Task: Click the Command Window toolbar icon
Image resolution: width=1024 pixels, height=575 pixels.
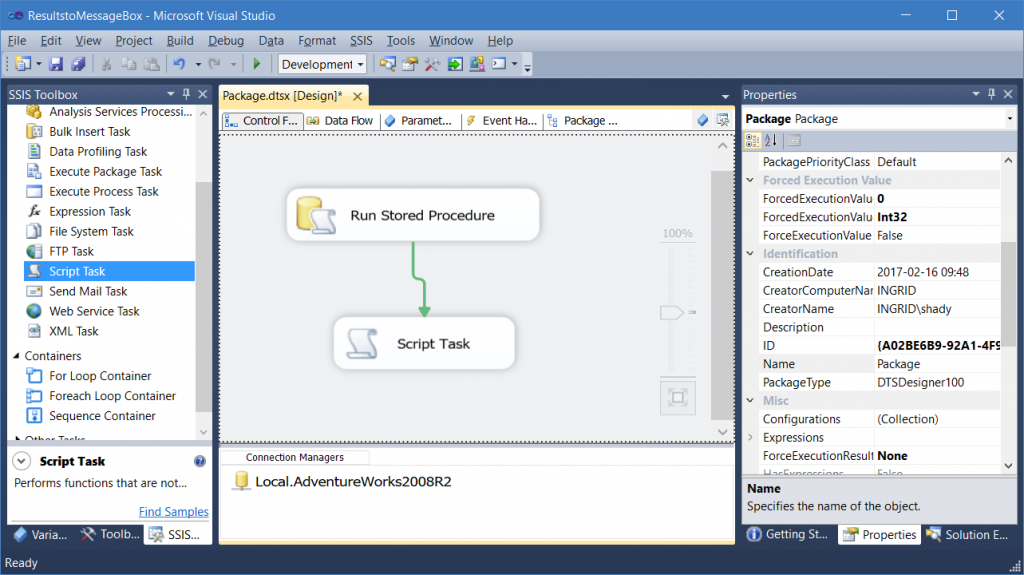Action: [499, 64]
